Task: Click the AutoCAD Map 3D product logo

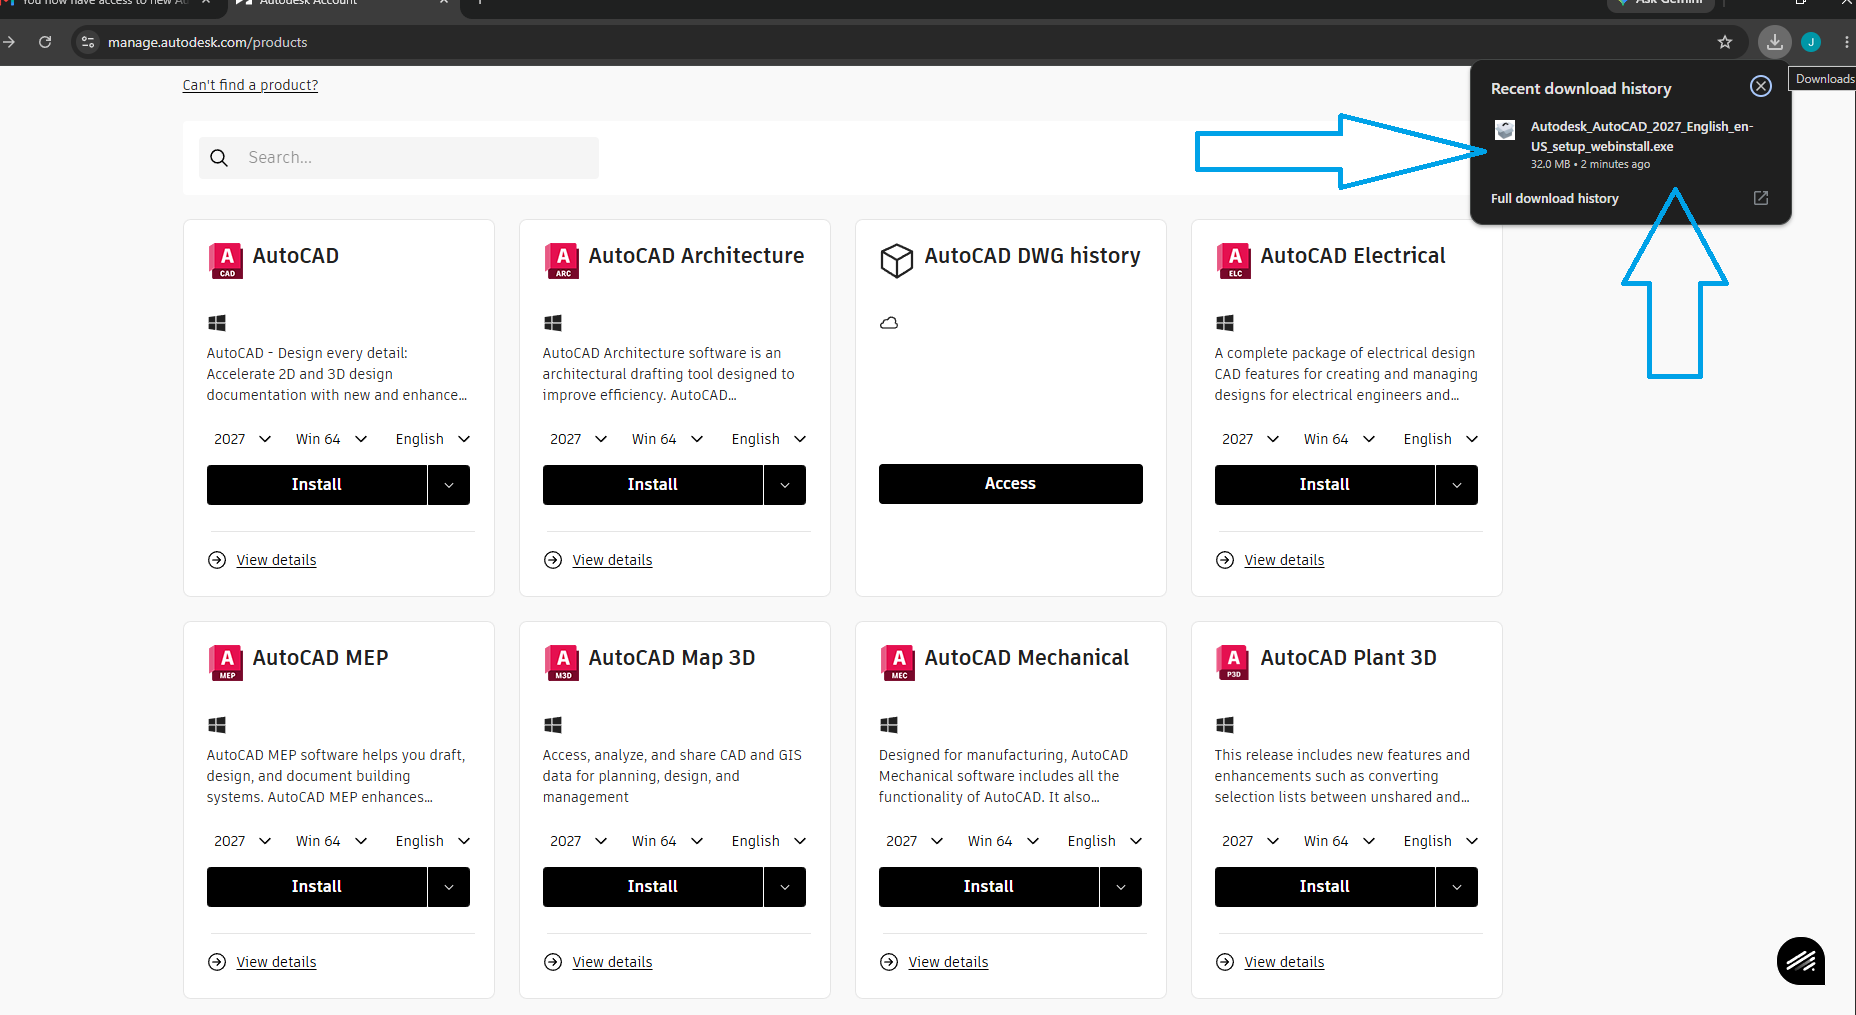Action: pyautogui.click(x=563, y=662)
